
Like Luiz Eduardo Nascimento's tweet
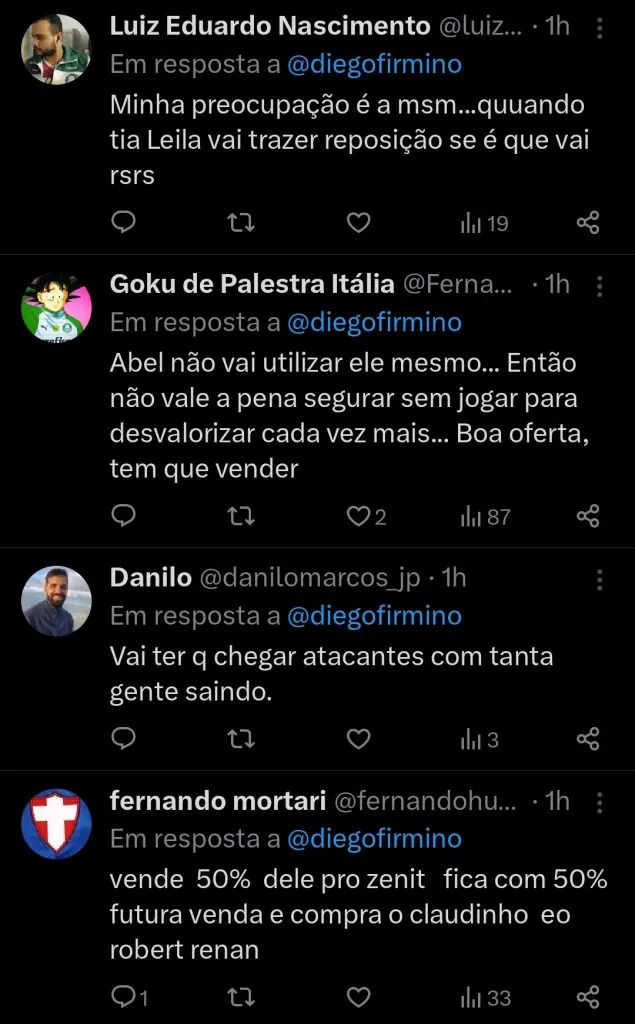tap(358, 223)
